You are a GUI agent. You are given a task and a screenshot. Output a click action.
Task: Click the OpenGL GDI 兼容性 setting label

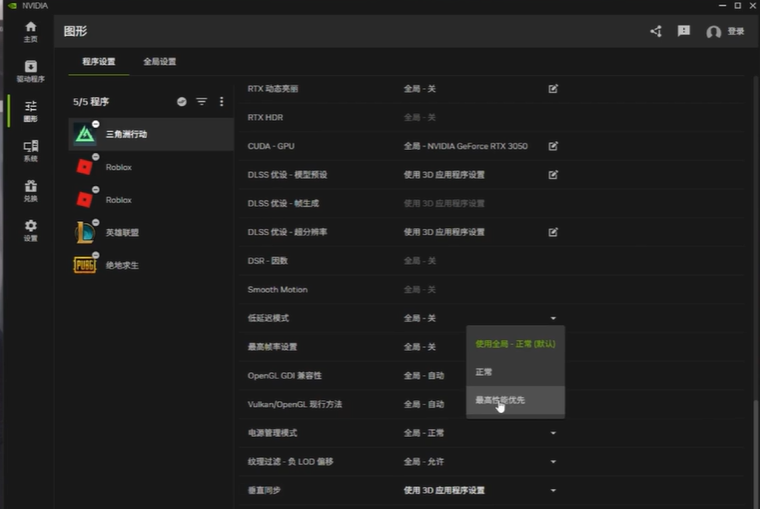[285, 375]
